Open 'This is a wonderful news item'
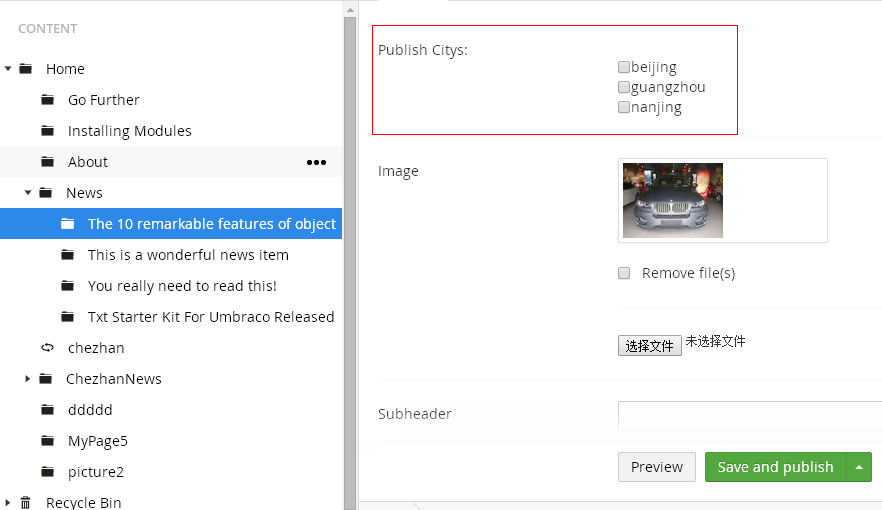882x510 pixels. (188, 255)
